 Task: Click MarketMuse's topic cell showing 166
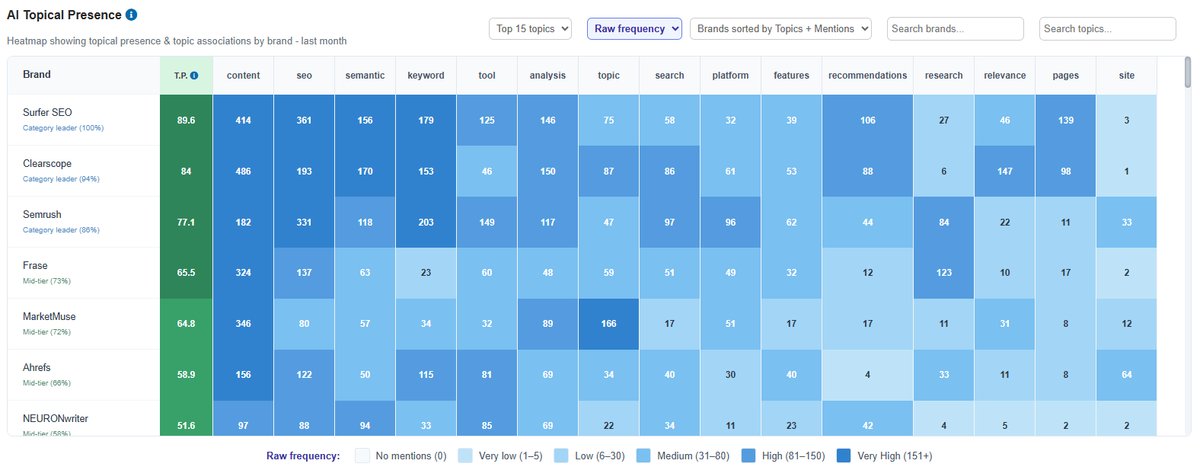point(608,324)
